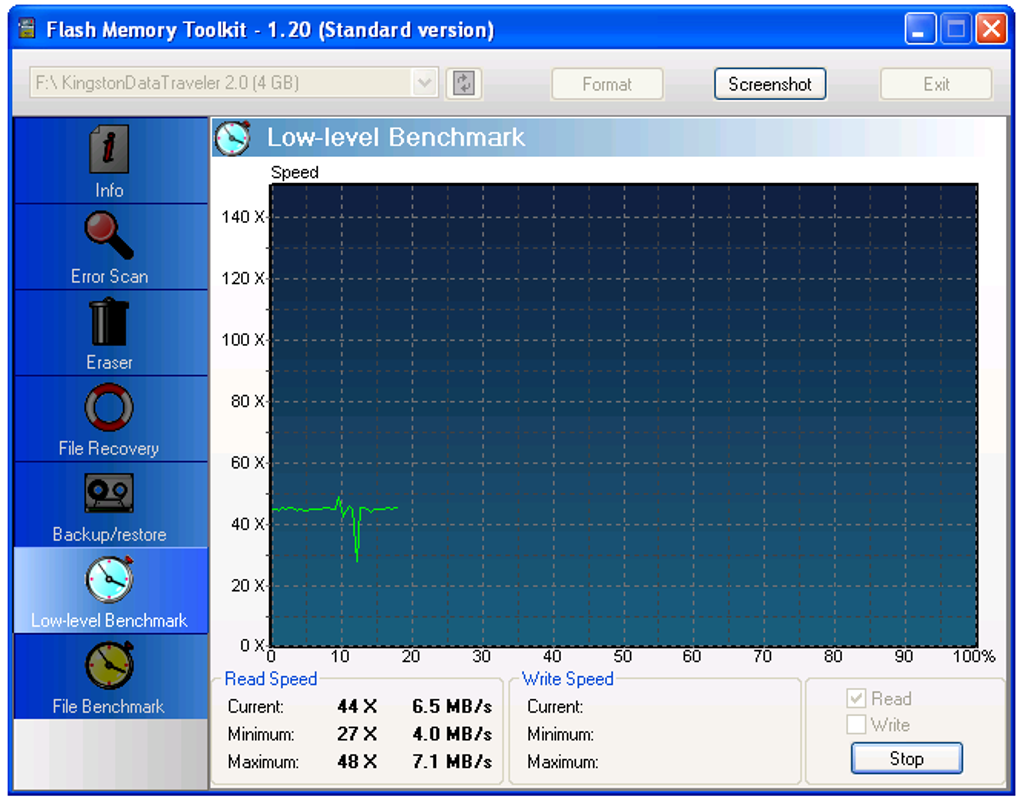Expand the drive selection dropdown arrow
Screen dimensions: 1020x805
(424, 83)
